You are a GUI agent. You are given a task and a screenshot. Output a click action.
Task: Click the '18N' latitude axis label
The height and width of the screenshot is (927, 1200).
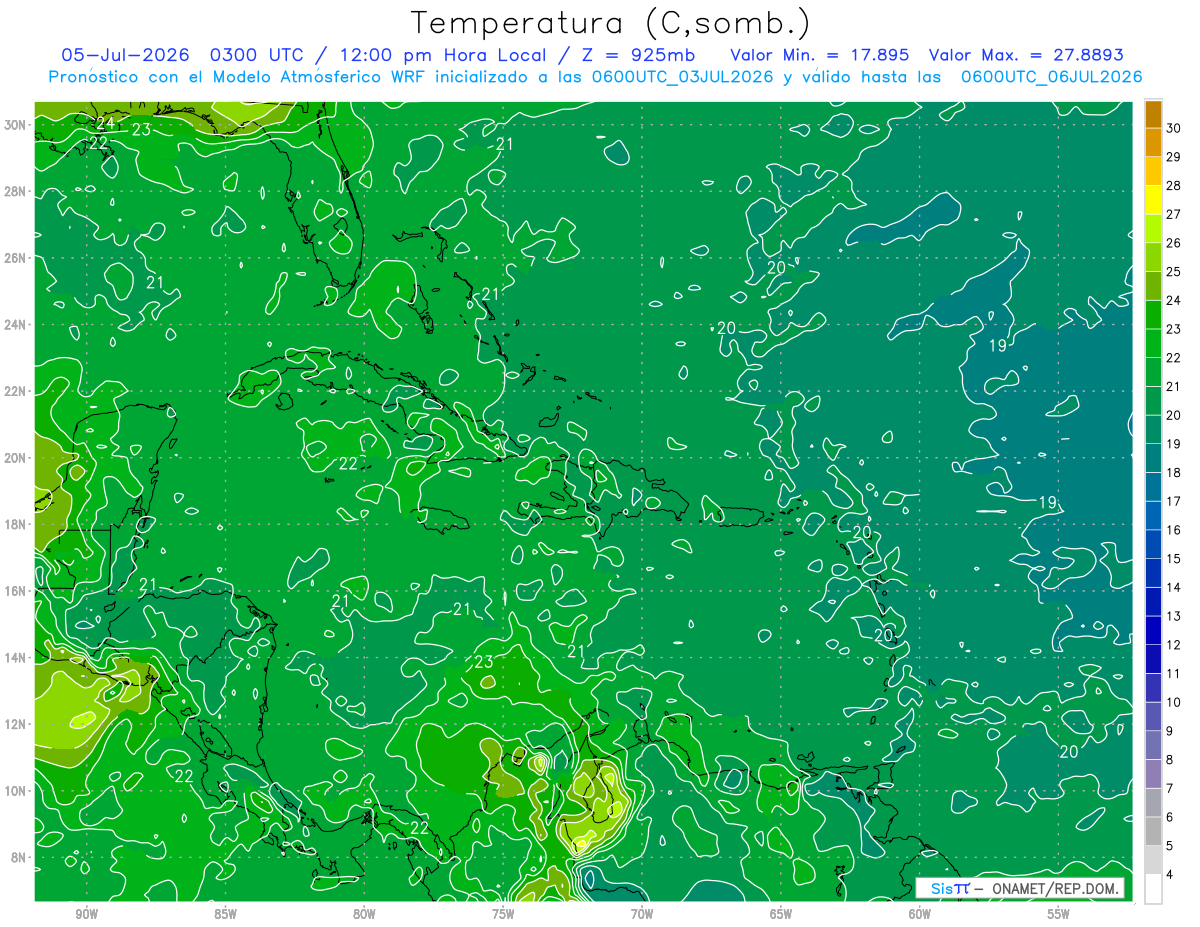(x=15, y=524)
